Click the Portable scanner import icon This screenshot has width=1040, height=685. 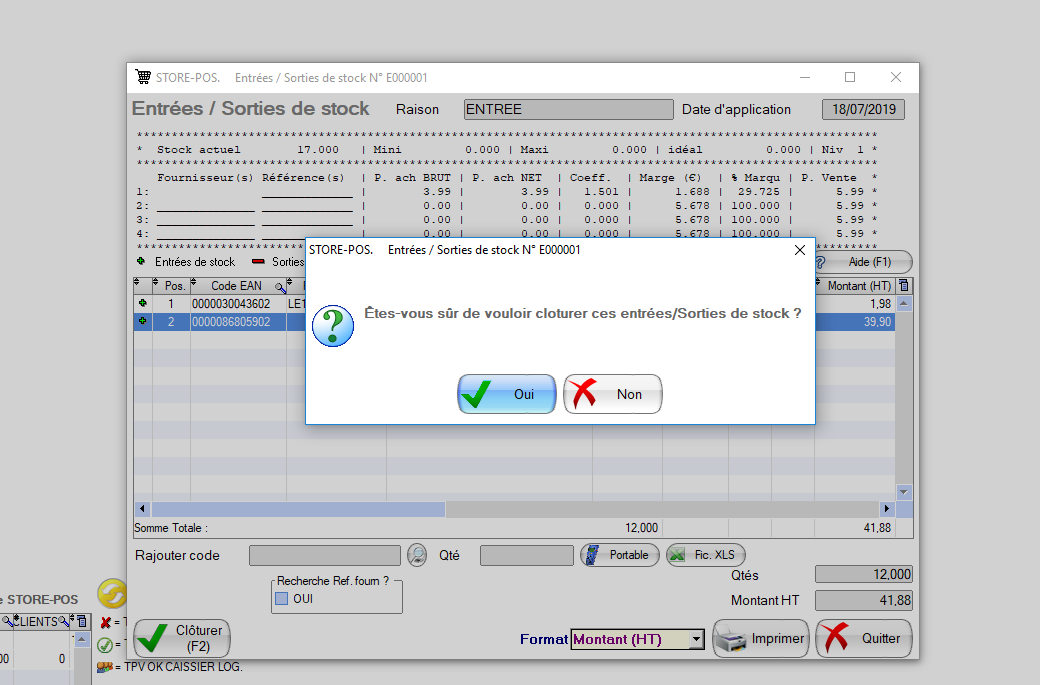pos(619,555)
